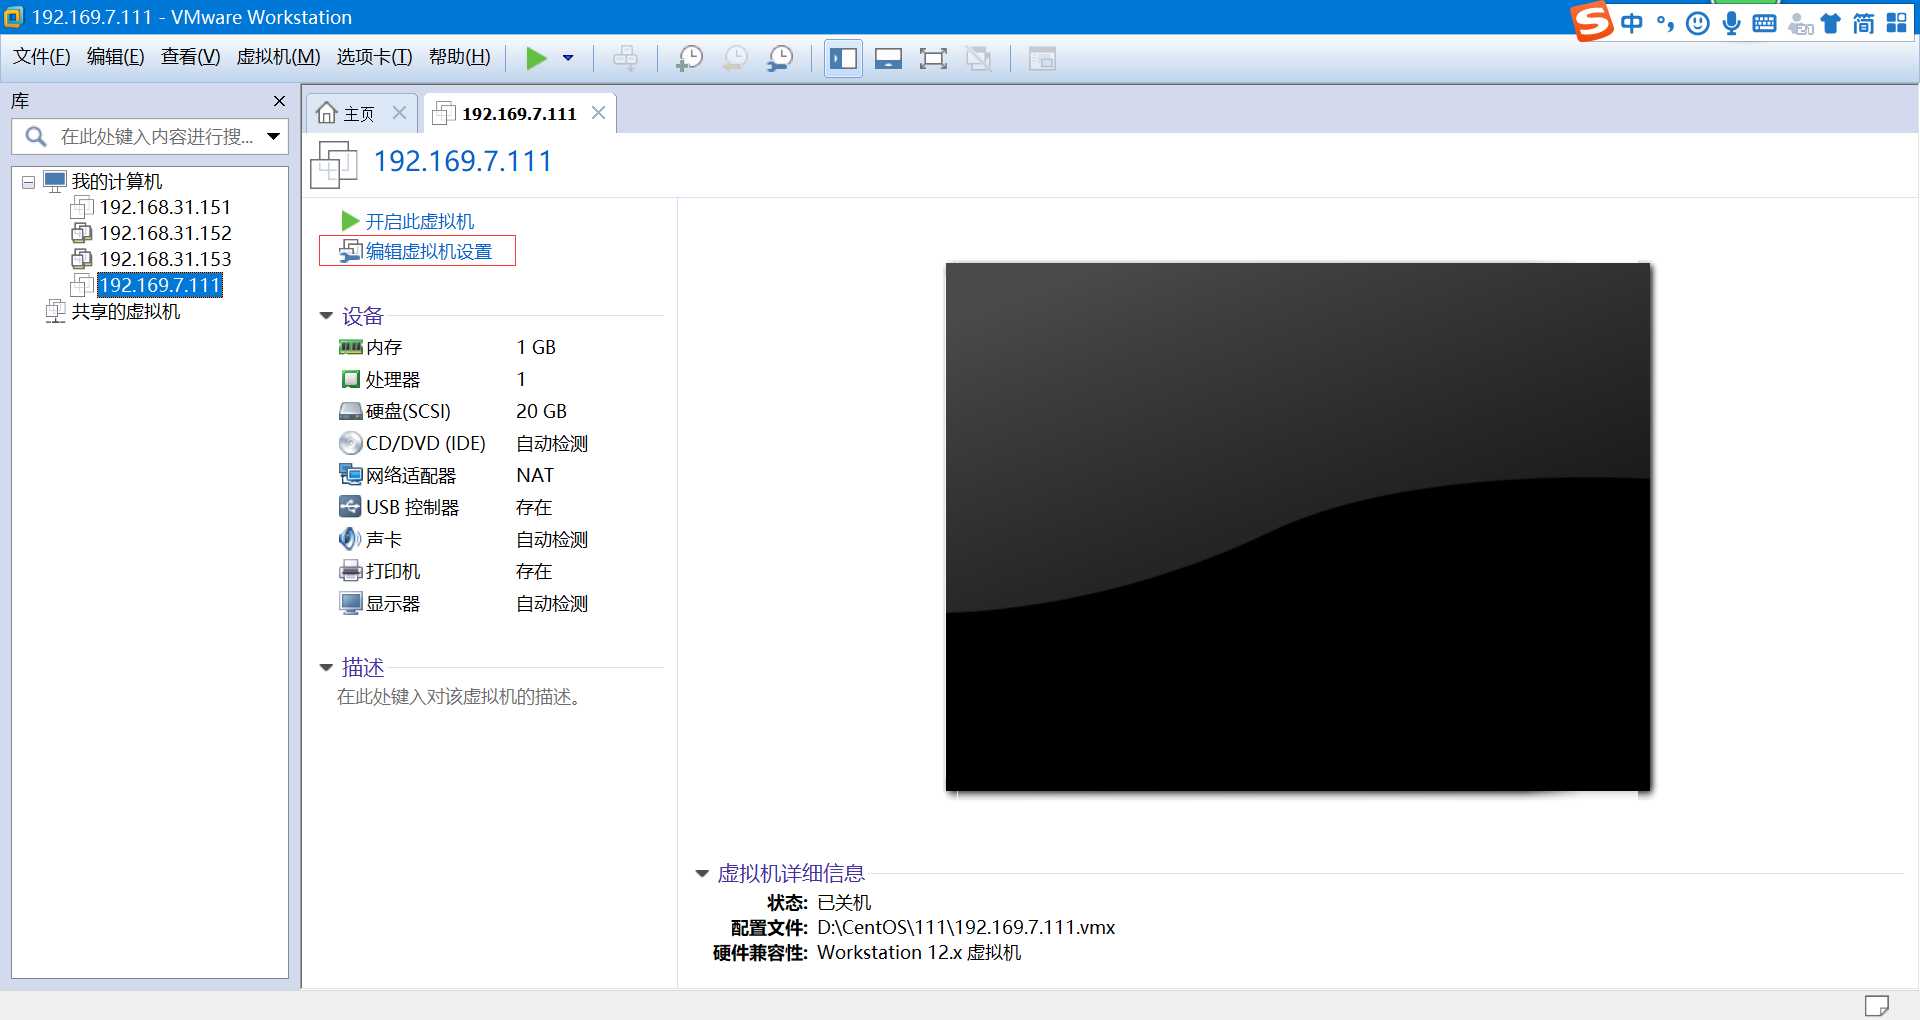Open Sogou toolbox grid icon
Viewport: 1920px width, 1020px height.
tap(1897, 23)
